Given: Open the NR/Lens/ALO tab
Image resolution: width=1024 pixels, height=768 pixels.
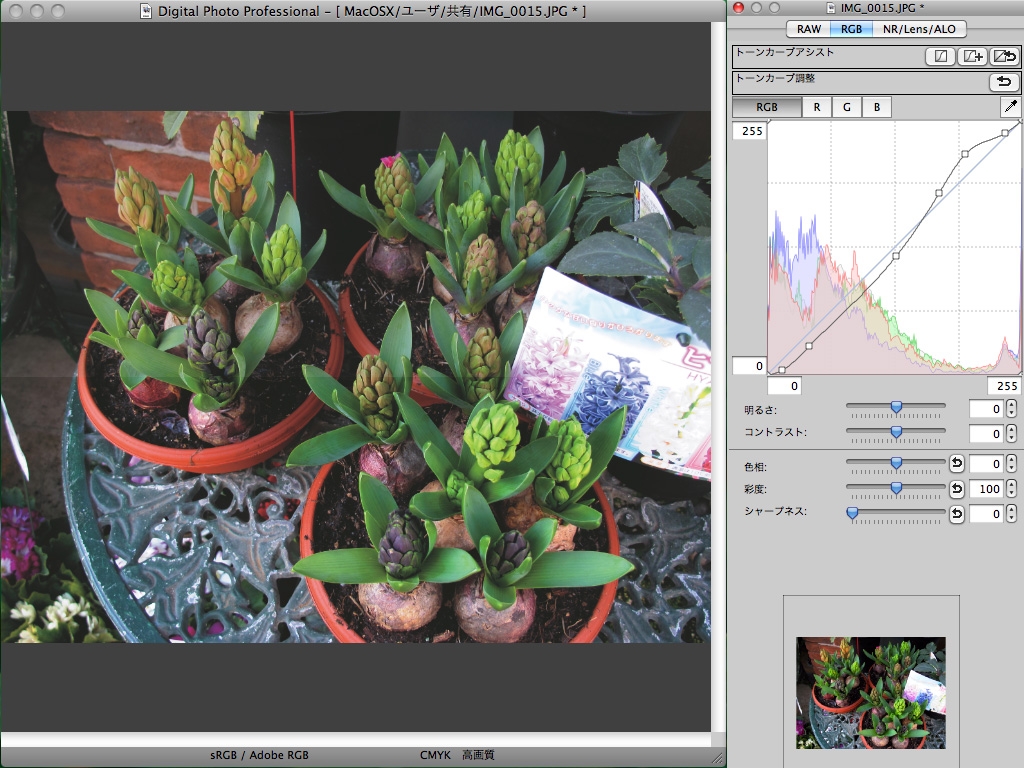Looking at the screenshot, I should [917, 29].
